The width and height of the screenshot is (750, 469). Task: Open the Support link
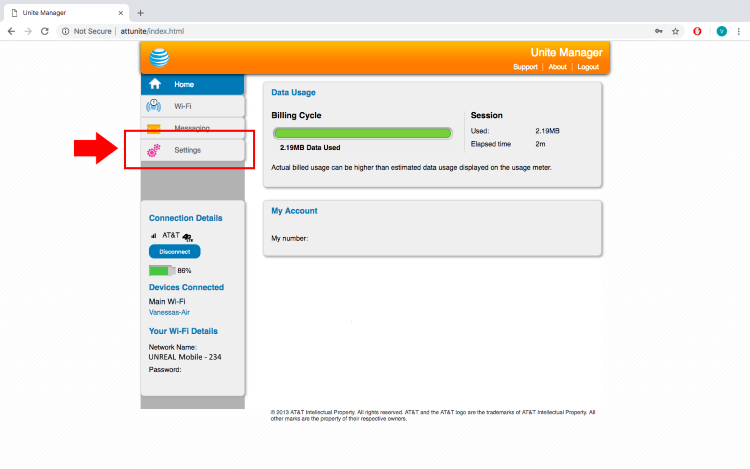[x=525, y=67]
